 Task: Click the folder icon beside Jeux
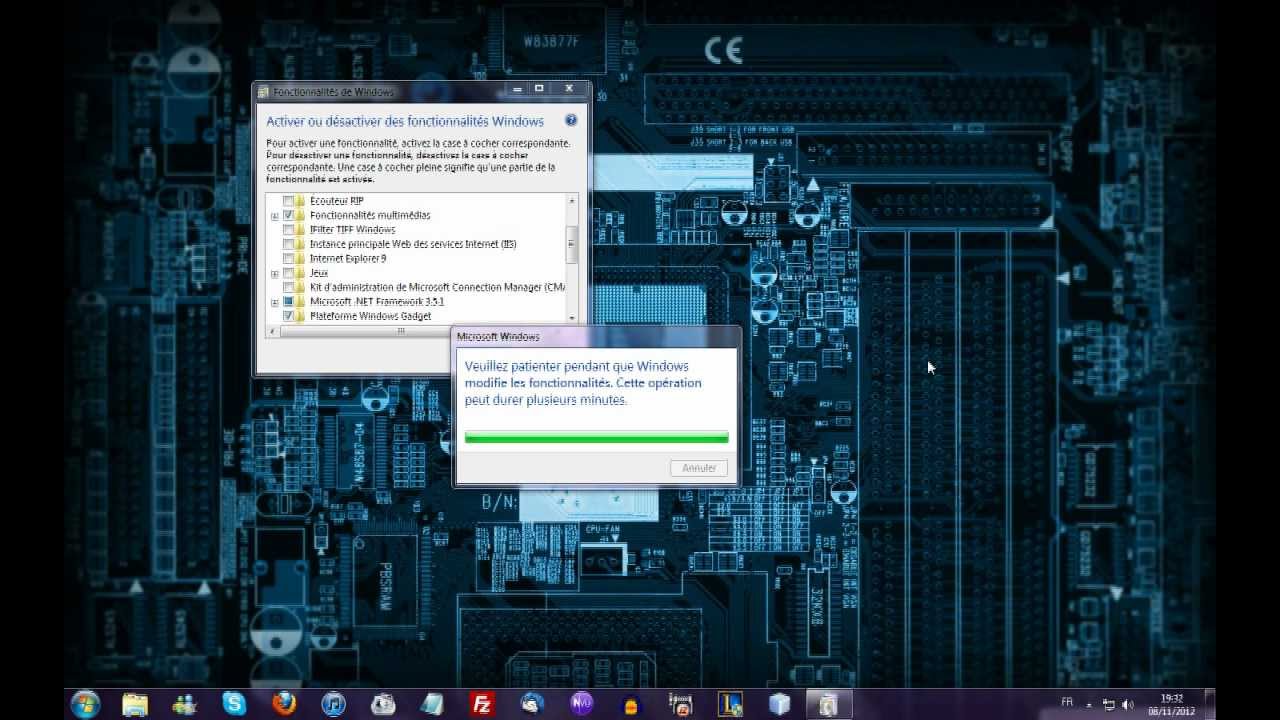[x=300, y=273]
